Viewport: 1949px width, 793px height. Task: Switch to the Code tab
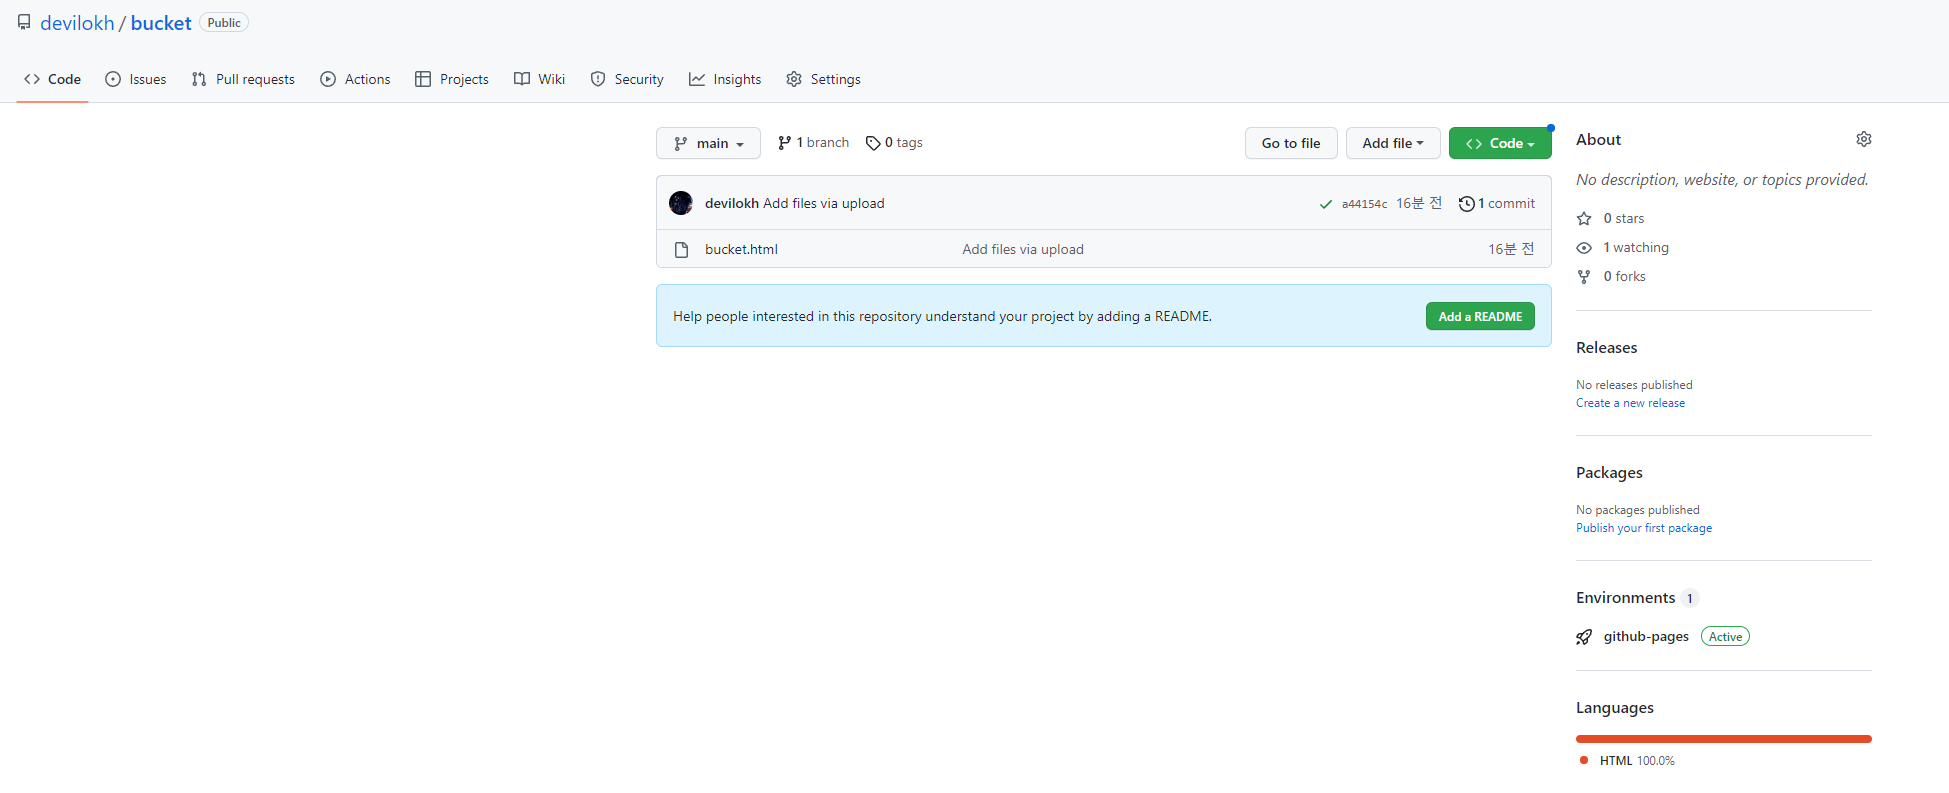coord(53,79)
